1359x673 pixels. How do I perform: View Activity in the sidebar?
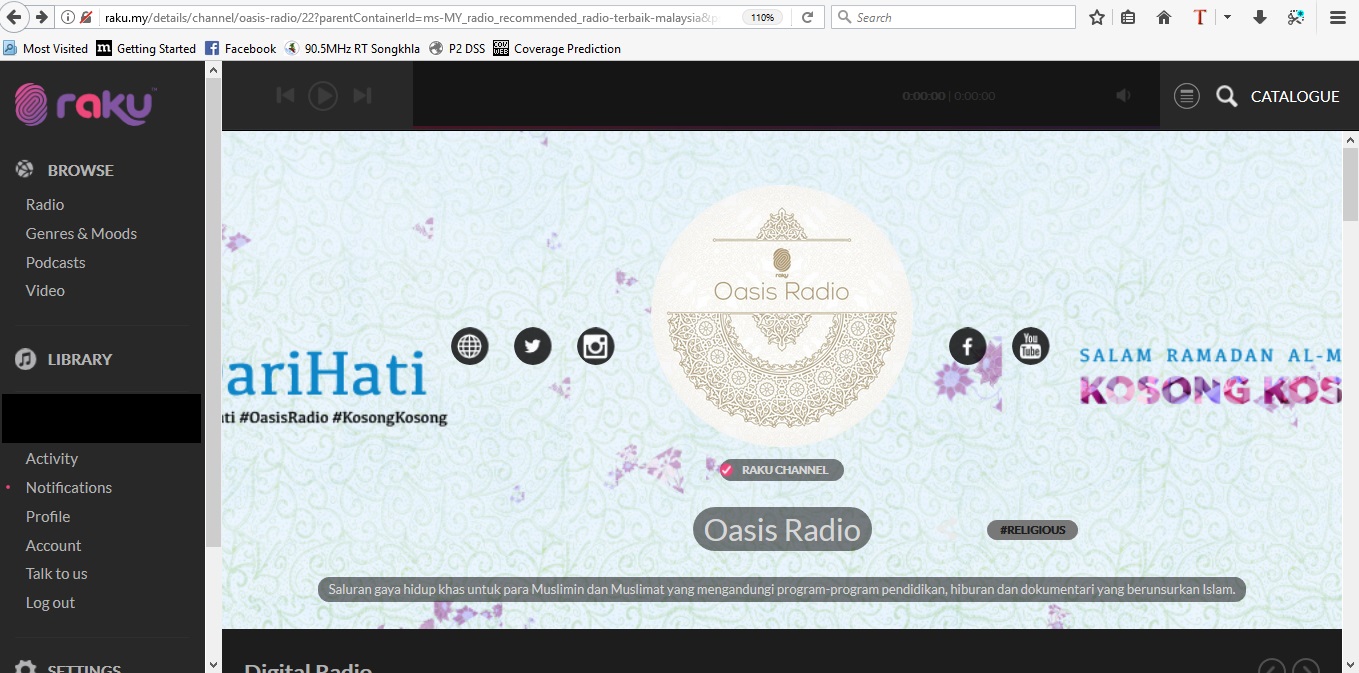52,458
